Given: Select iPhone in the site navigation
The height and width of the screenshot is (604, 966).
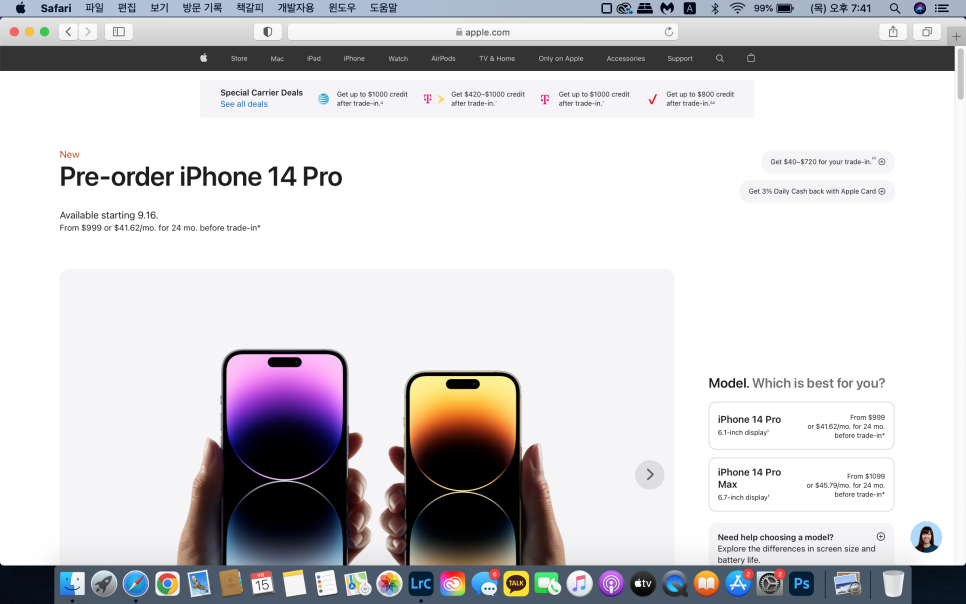Looking at the screenshot, I should tap(354, 59).
